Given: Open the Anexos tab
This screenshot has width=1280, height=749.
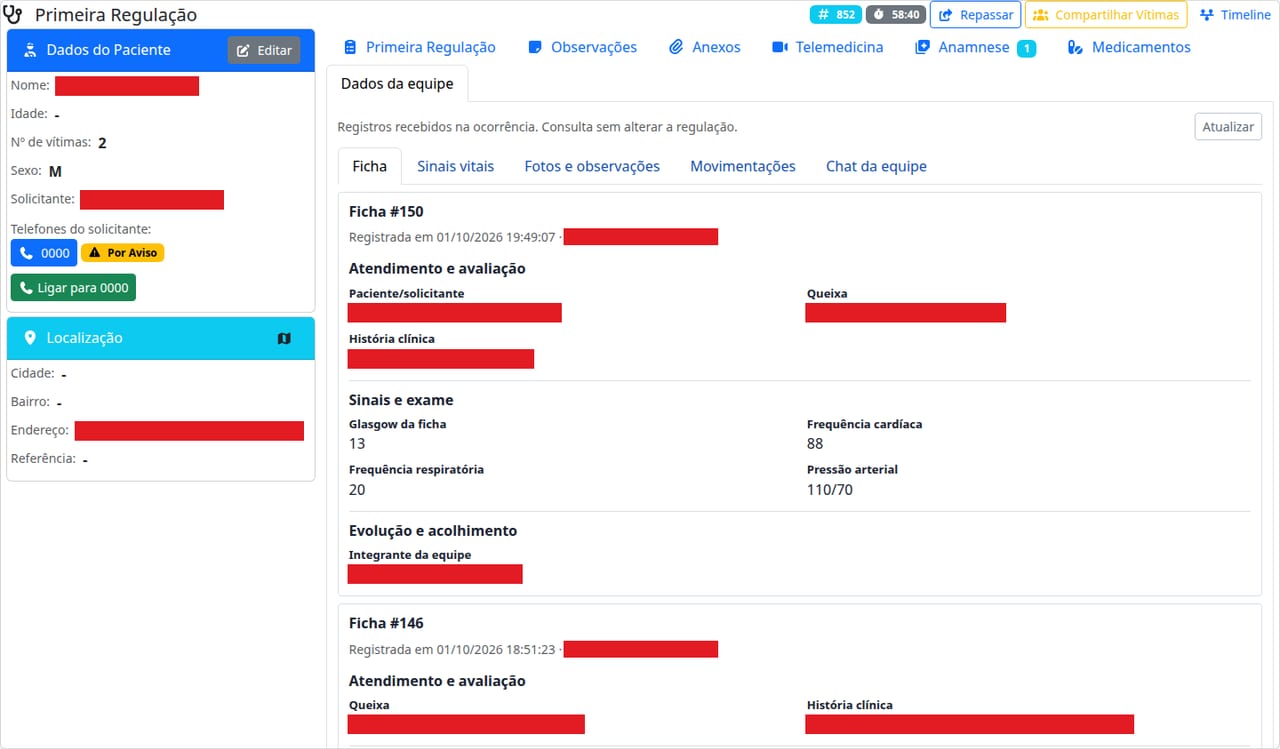Looking at the screenshot, I should coord(705,47).
